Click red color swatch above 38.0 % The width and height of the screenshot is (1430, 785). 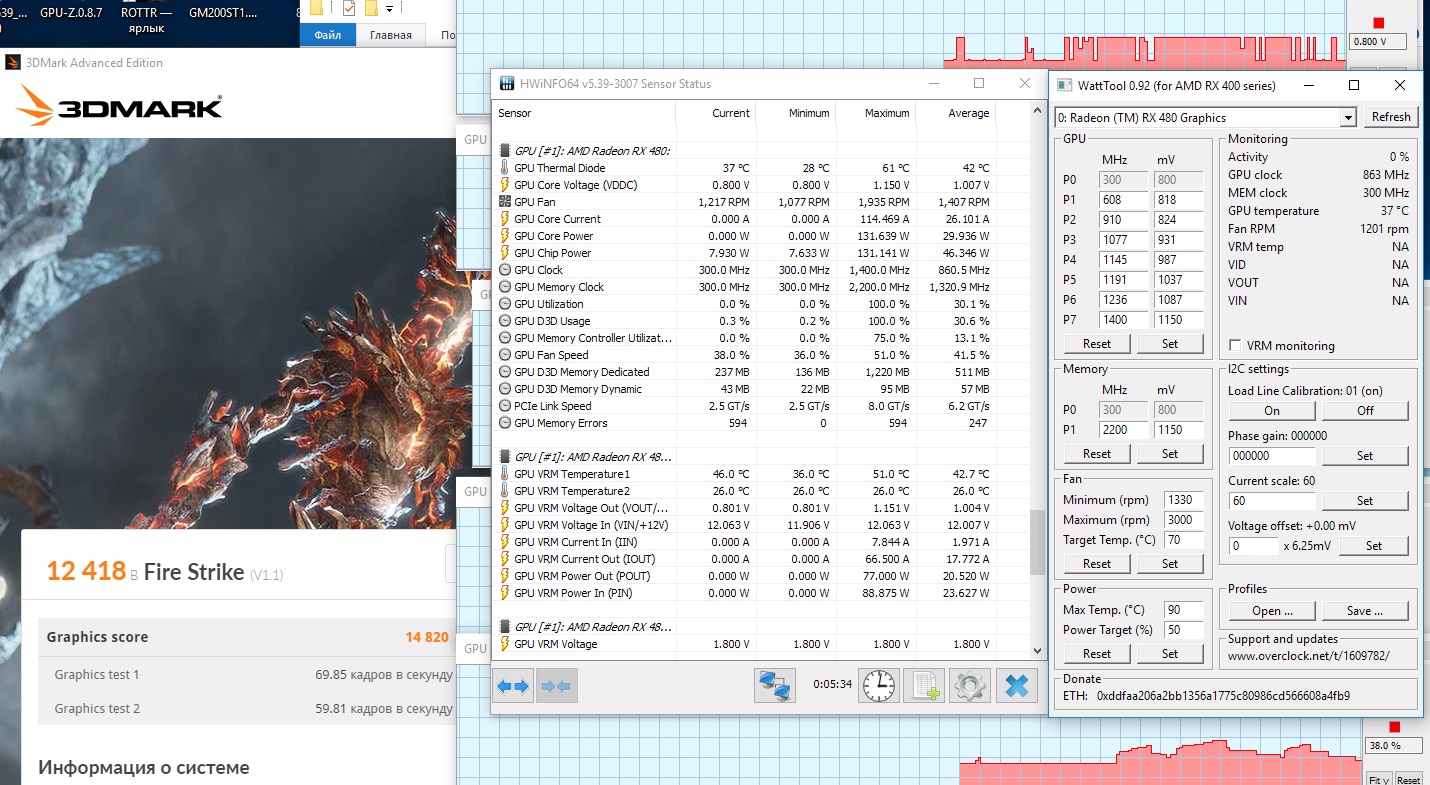pyautogui.click(x=1393, y=727)
